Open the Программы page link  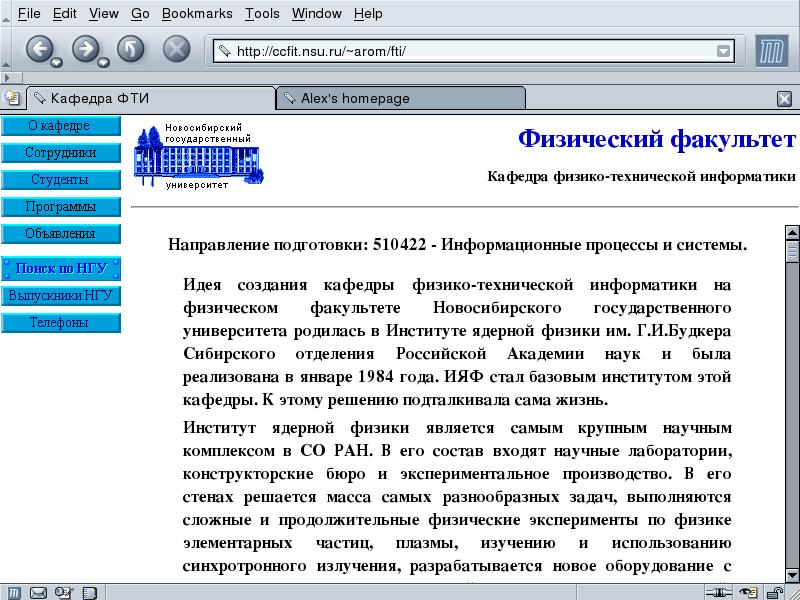pos(61,207)
